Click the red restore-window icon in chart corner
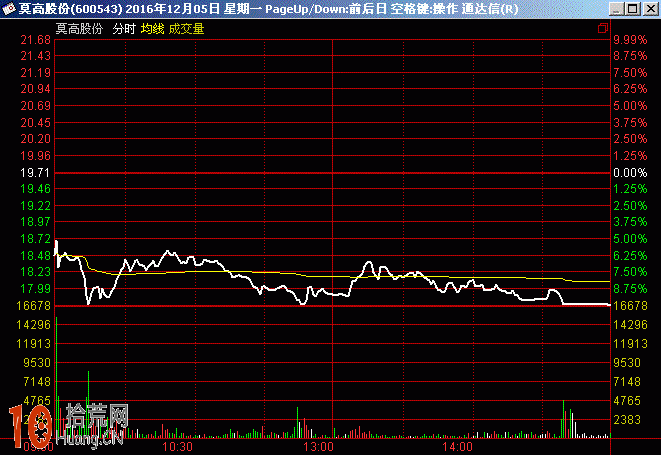The width and height of the screenshot is (661, 455). [x=603, y=28]
